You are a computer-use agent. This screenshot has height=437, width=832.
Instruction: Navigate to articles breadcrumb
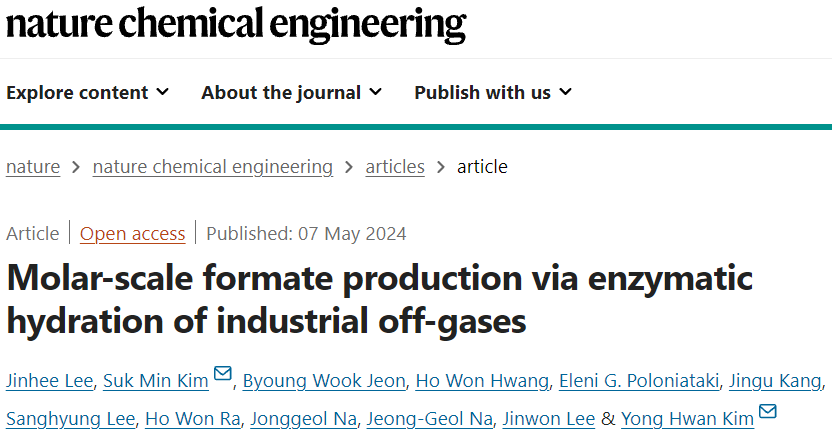(395, 167)
